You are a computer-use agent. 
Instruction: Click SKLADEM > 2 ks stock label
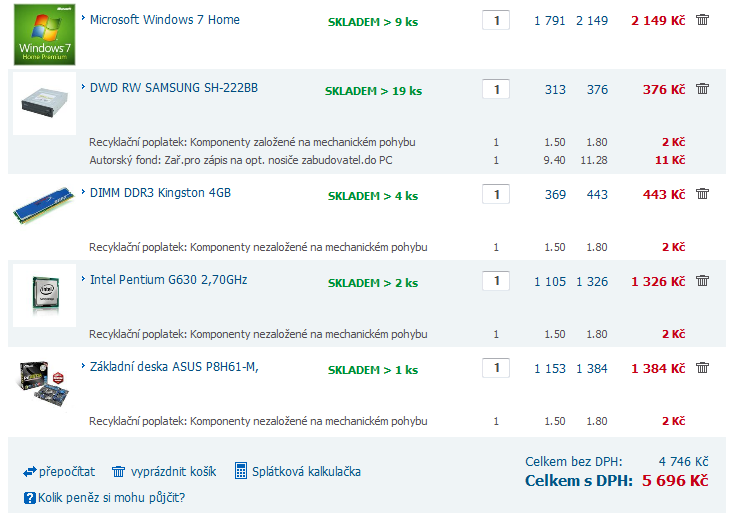(373, 283)
